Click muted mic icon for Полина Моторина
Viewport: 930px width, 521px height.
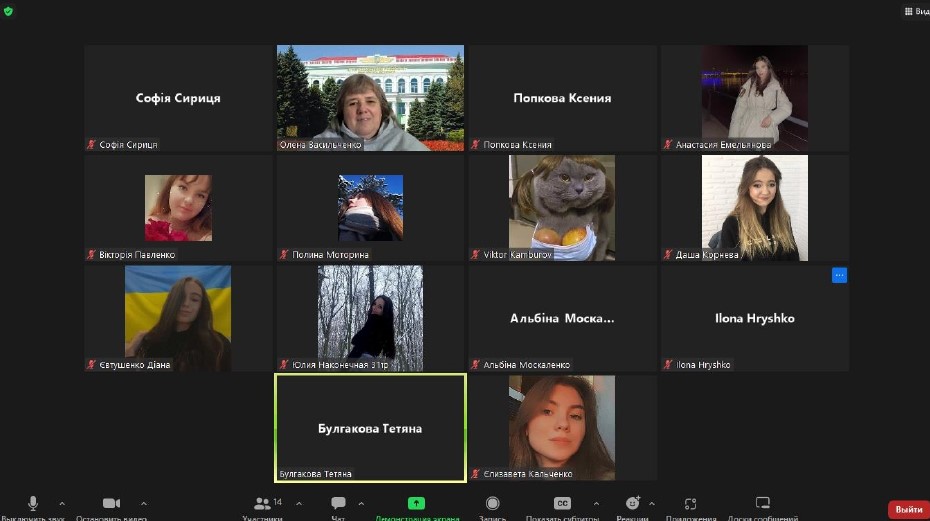click(x=284, y=255)
